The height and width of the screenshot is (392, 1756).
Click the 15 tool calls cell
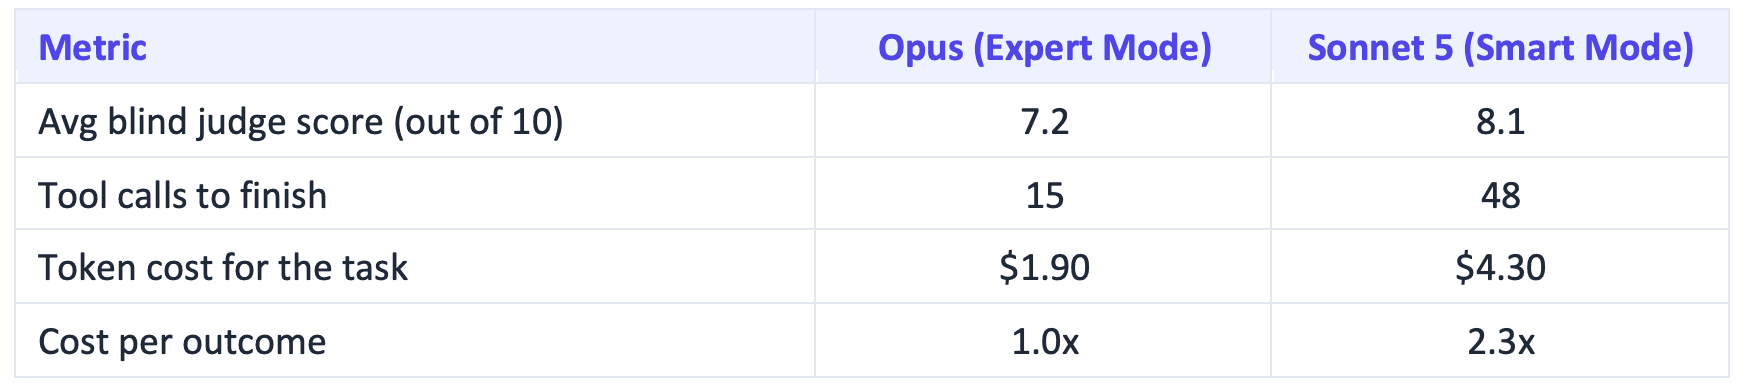click(1044, 195)
